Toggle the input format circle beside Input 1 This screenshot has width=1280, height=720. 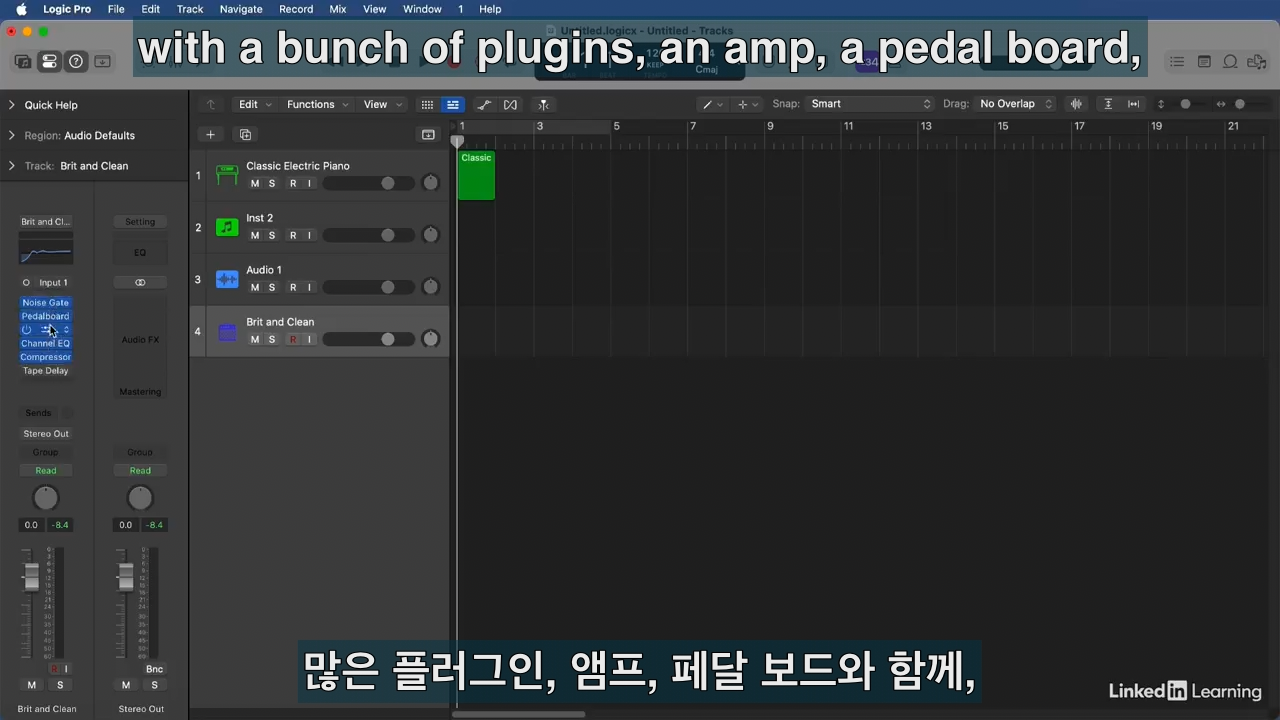26,283
